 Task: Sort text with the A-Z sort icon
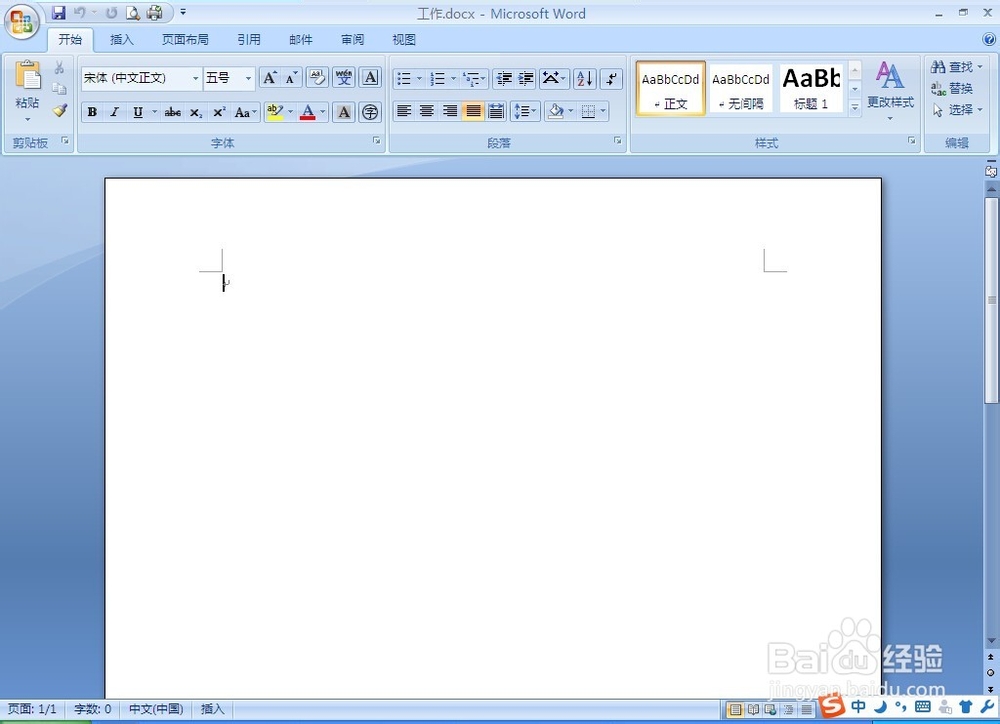585,78
